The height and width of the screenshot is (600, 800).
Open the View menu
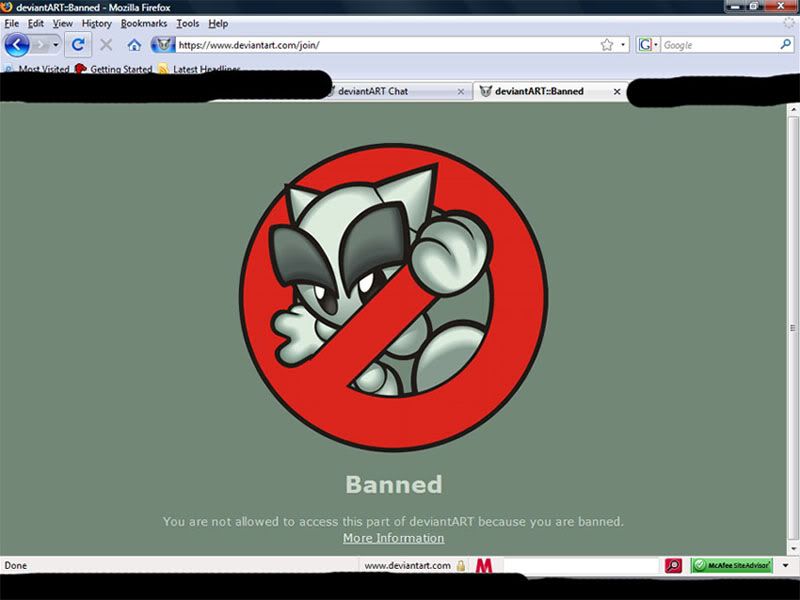click(x=63, y=23)
